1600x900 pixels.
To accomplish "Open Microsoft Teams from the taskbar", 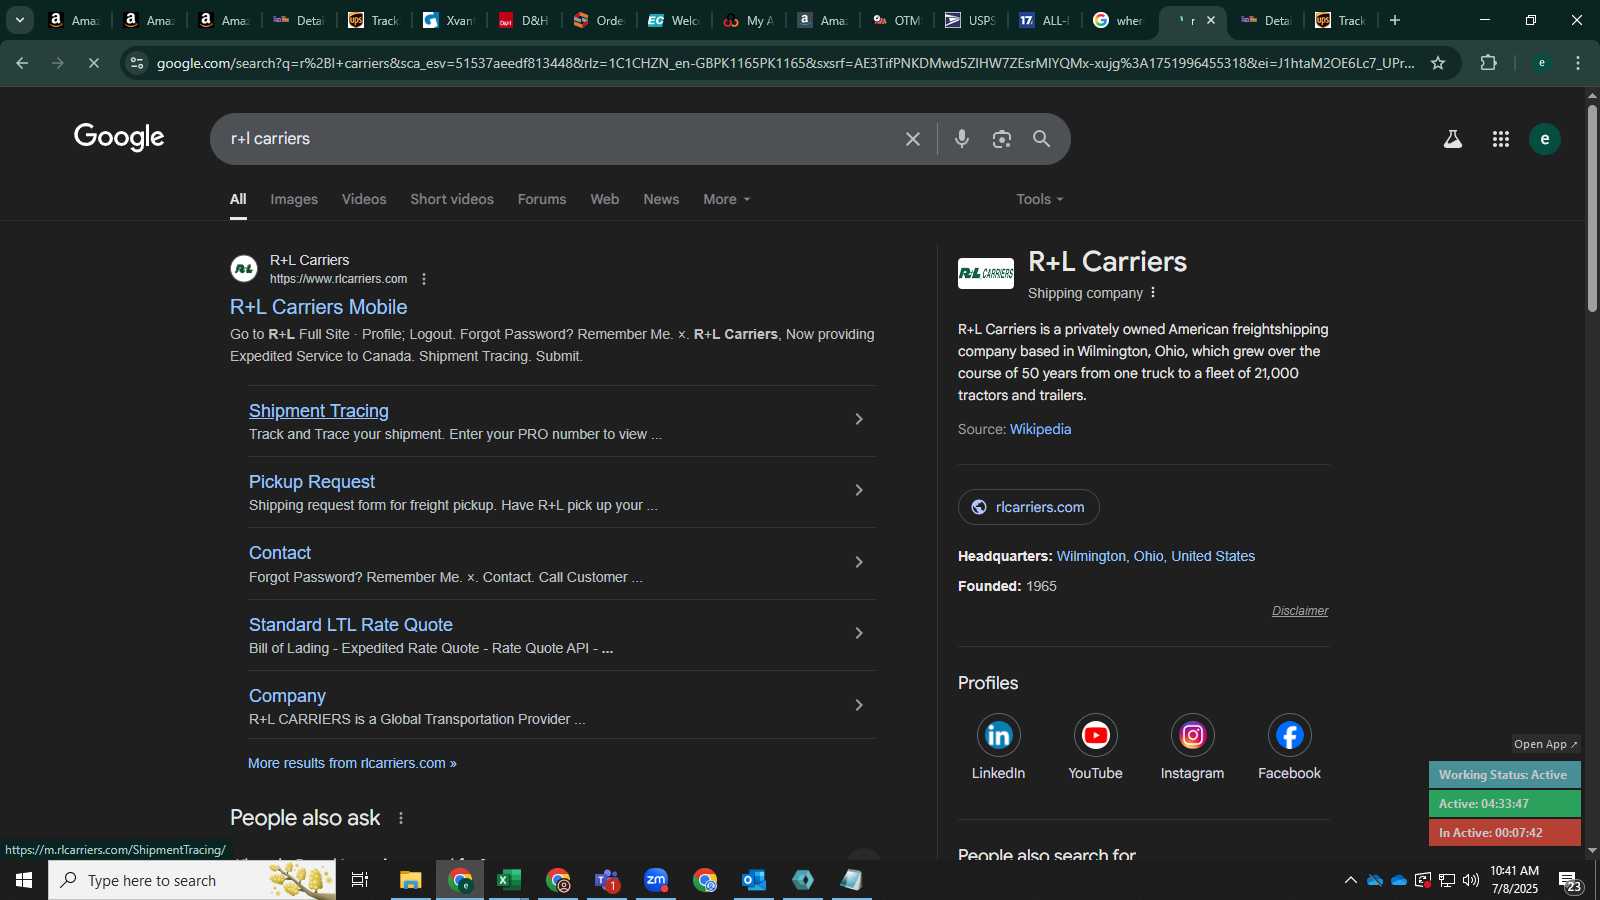I will (x=607, y=880).
